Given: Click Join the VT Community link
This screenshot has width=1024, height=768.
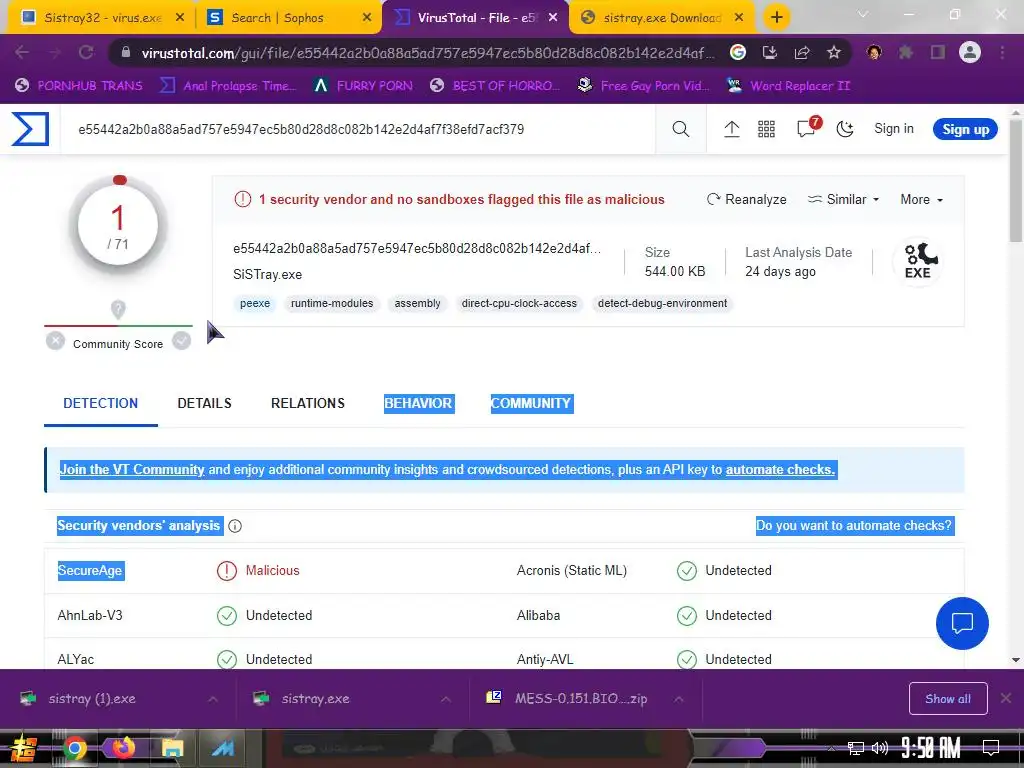Looking at the screenshot, I should pos(132,470).
